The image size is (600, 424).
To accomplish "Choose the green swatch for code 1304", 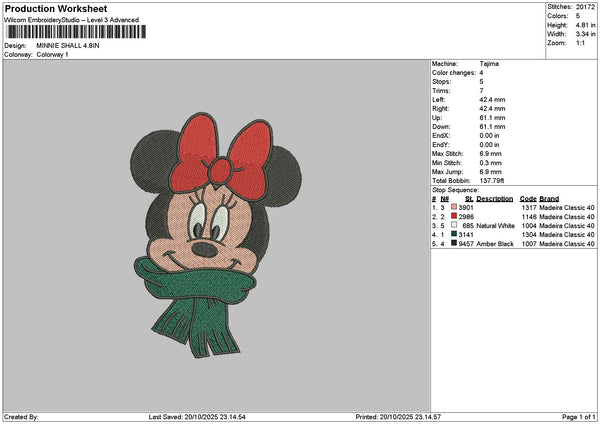I will (455, 234).
